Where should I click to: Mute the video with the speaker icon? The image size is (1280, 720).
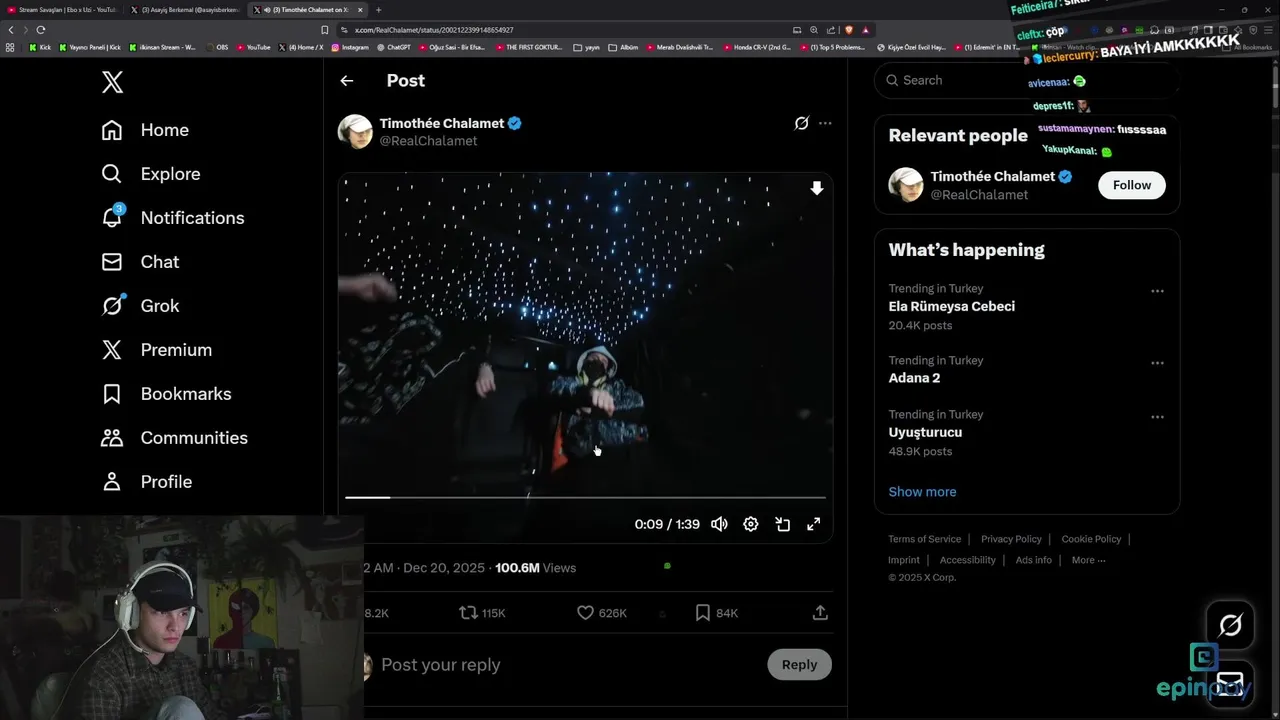pyautogui.click(x=719, y=524)
